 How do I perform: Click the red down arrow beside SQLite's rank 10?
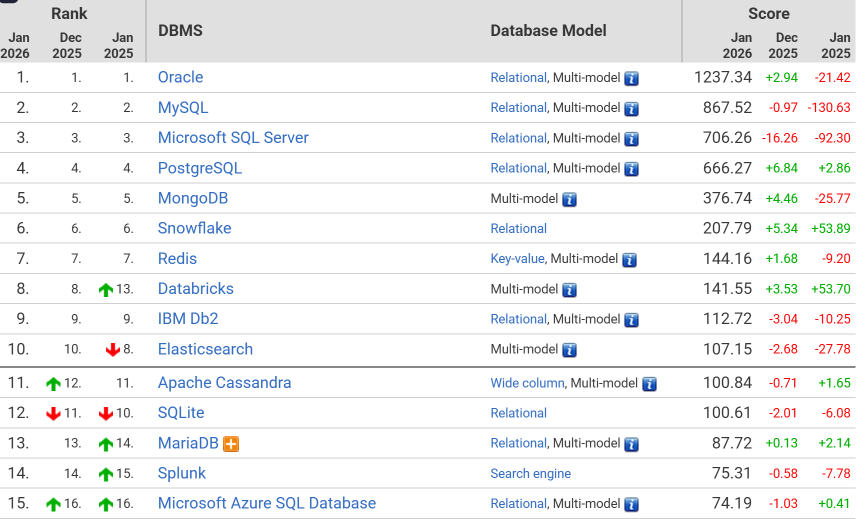pyautogui.click(x=105, y=414)
